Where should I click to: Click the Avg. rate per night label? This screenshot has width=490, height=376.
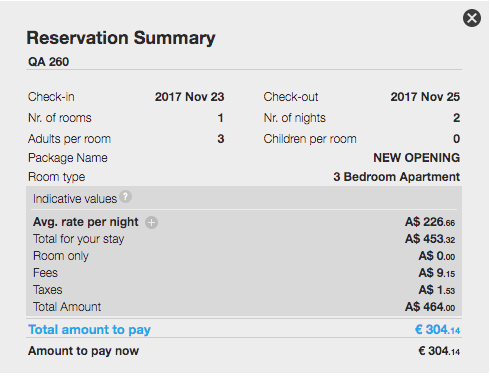[86, 222]
